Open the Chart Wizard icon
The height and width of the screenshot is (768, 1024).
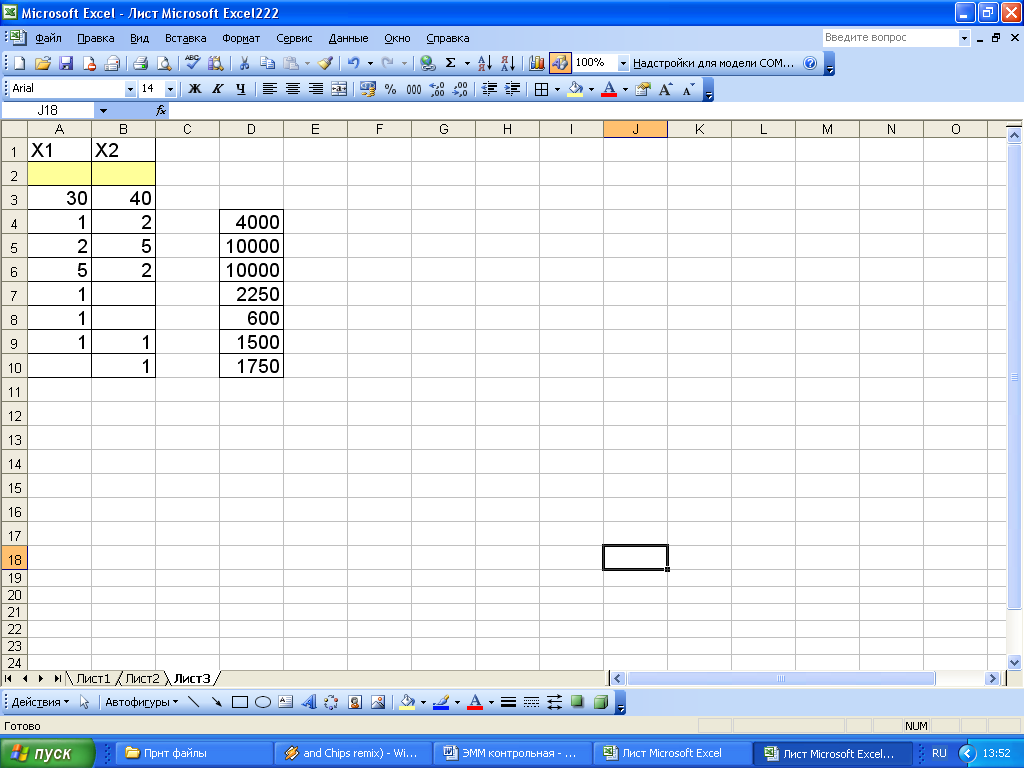tap(537, 63)
